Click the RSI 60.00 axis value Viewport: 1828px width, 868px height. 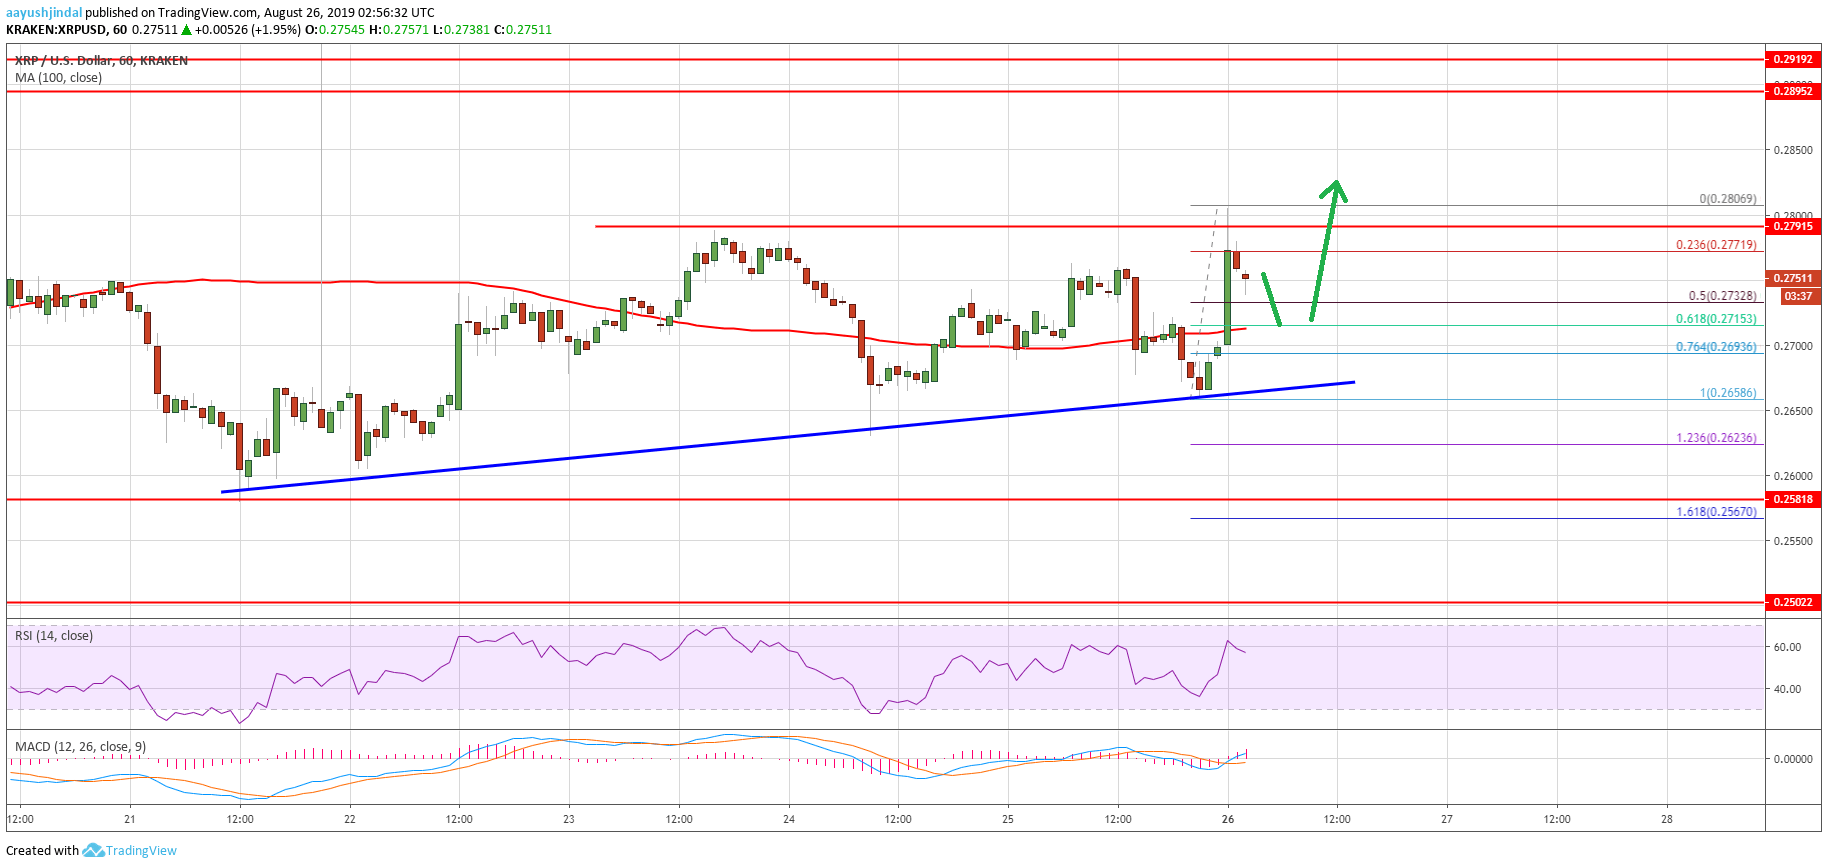(x=1787, y=647)
